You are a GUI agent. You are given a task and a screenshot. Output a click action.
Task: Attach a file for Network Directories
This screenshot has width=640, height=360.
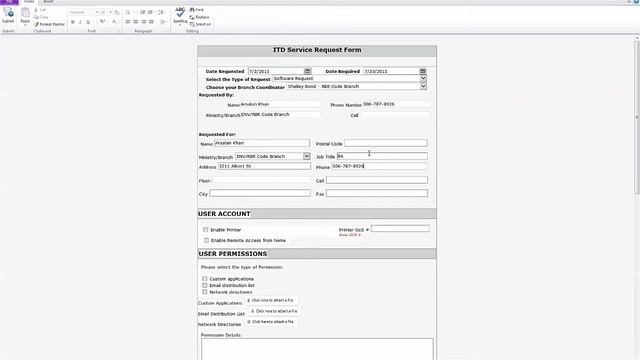pos(270,322)
